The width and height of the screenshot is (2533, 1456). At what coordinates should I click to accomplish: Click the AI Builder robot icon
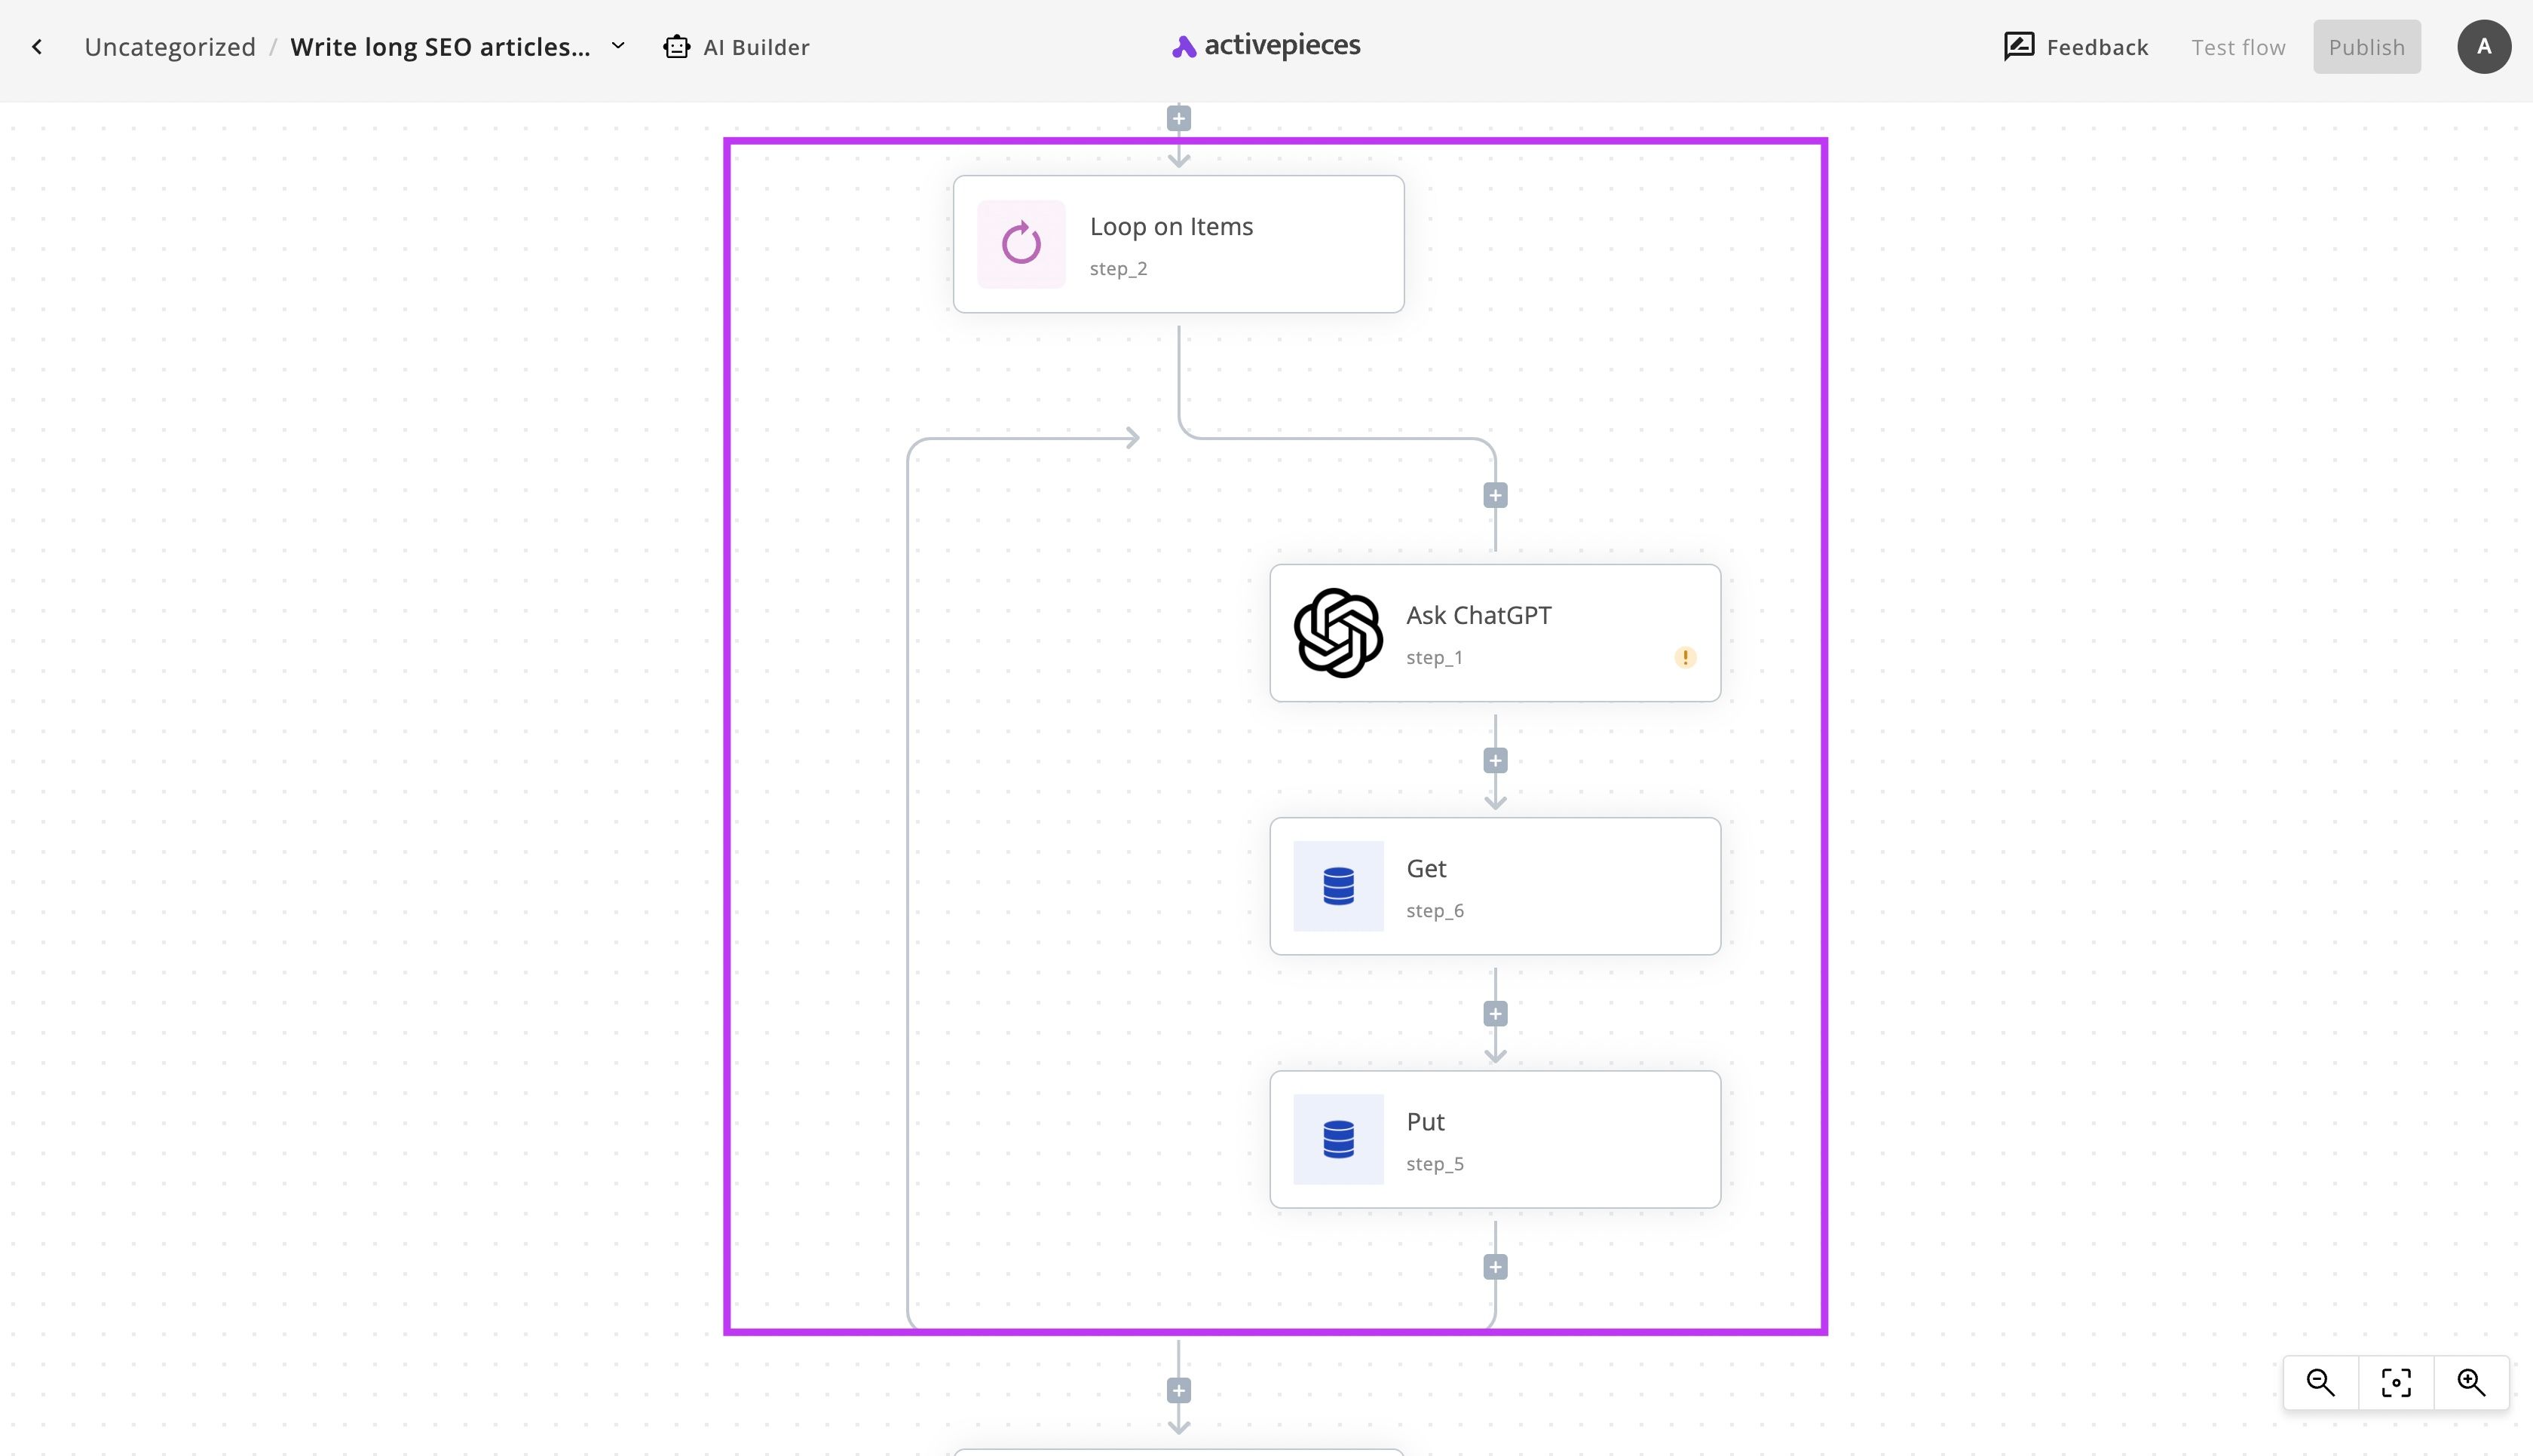(677, 47)
